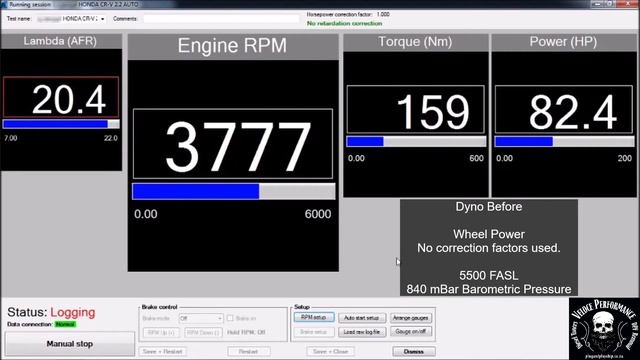Click the application icon in title bar
Screen dimensions: 640x360
pyautogui.click(x=4, y=4)
